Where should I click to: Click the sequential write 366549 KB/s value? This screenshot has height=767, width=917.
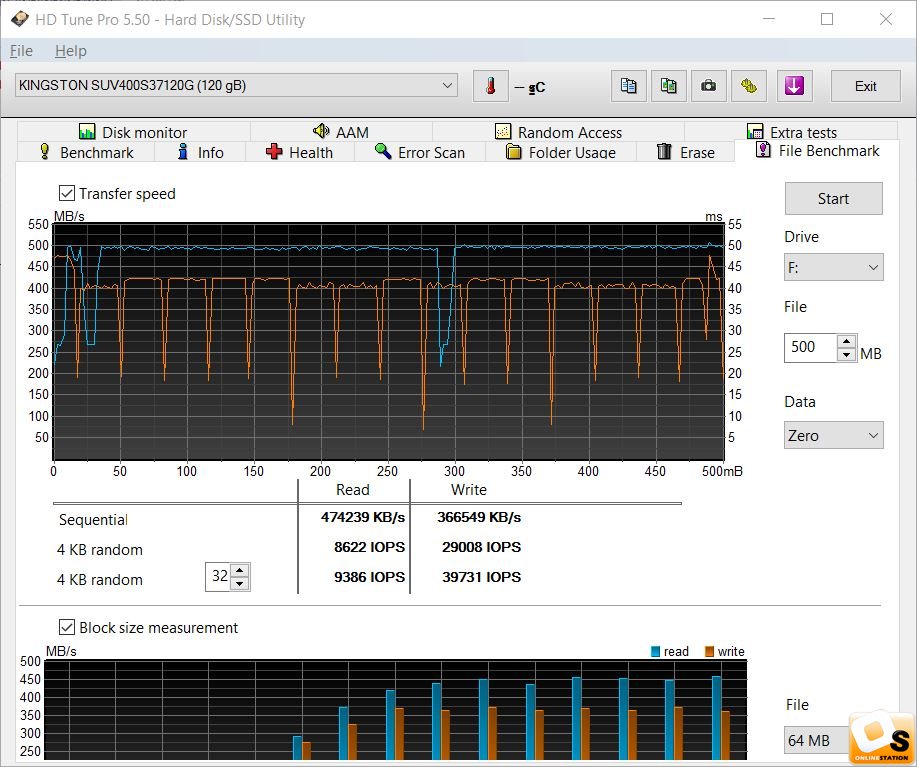point(479,517)
